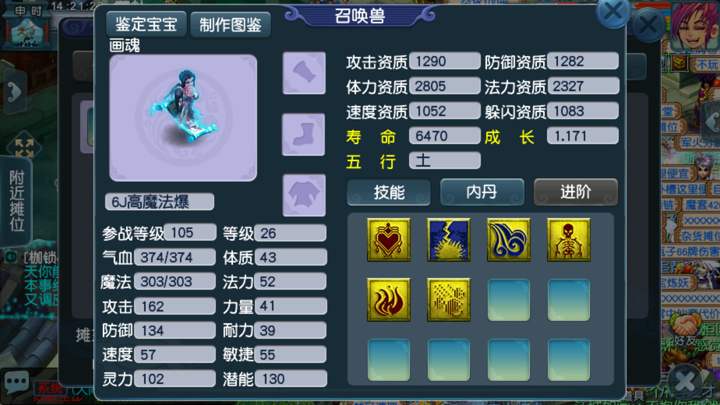Toggle the fullscreen expand arrows icon
Screen dimensions: 720x405
pyautogui.click(x=24, y=148)
